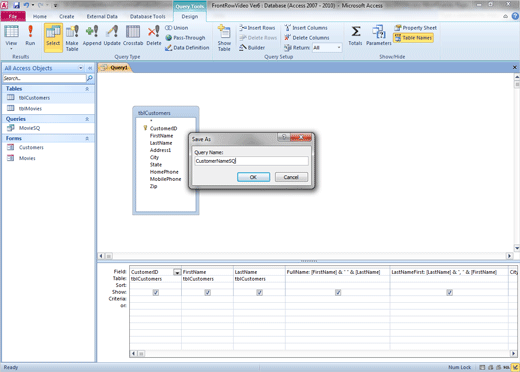Switch to the External Data ribbon tab
520x372 pixels.
[102, 16]
